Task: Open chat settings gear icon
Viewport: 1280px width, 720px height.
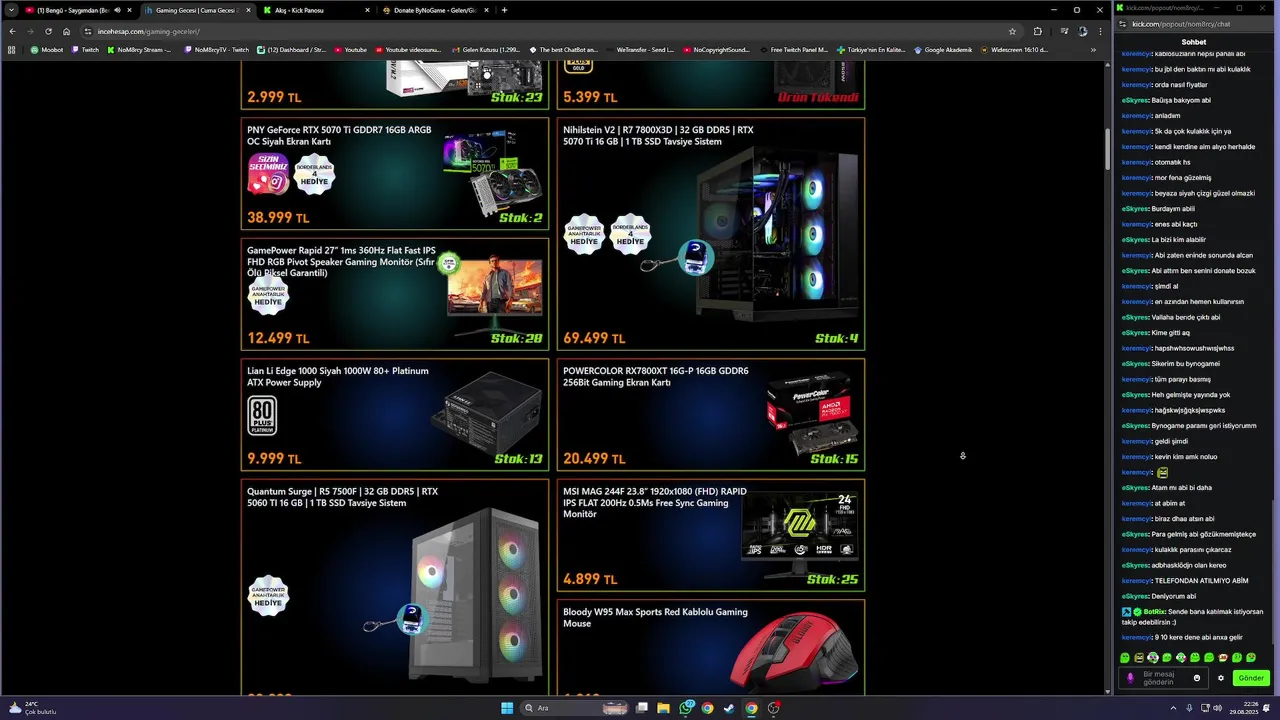Action: pos(1221,678)
